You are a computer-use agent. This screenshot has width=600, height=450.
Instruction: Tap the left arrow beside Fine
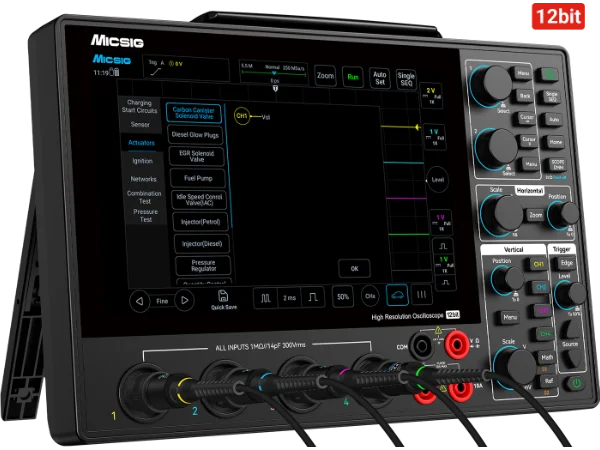tap(139, 301)
